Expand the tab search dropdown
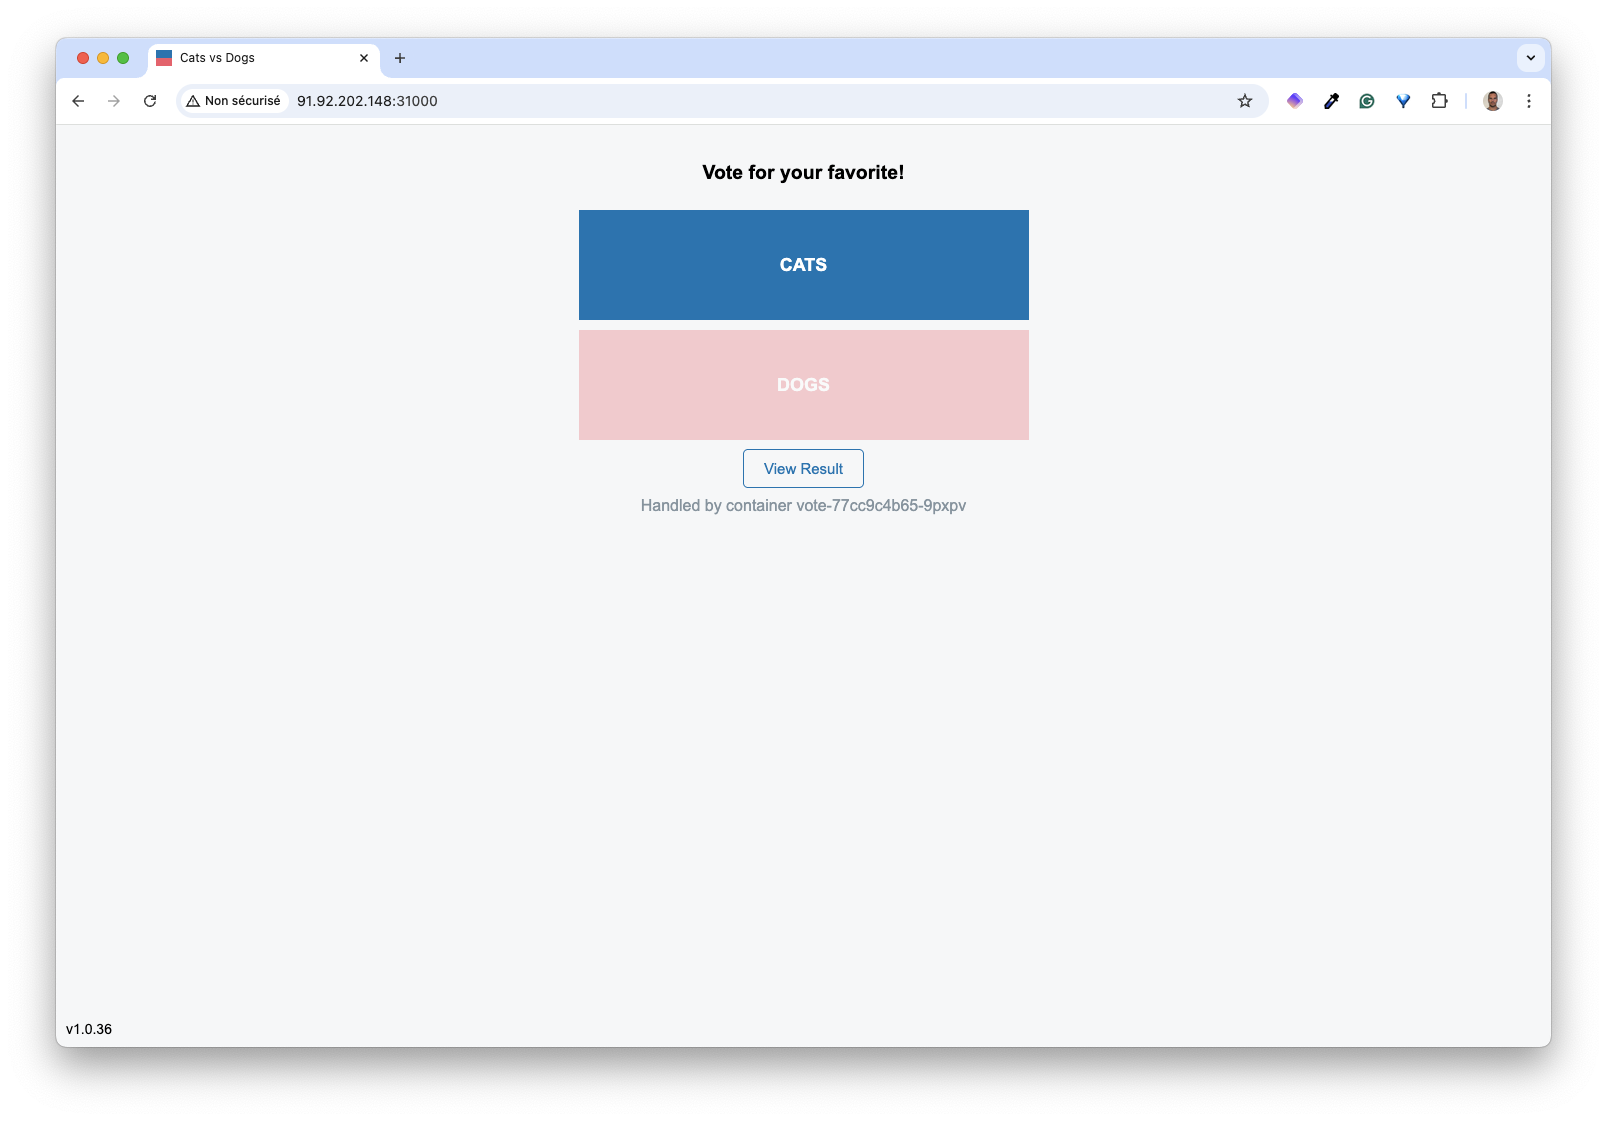The image size is (1607, 1121). click(1530, 58)
